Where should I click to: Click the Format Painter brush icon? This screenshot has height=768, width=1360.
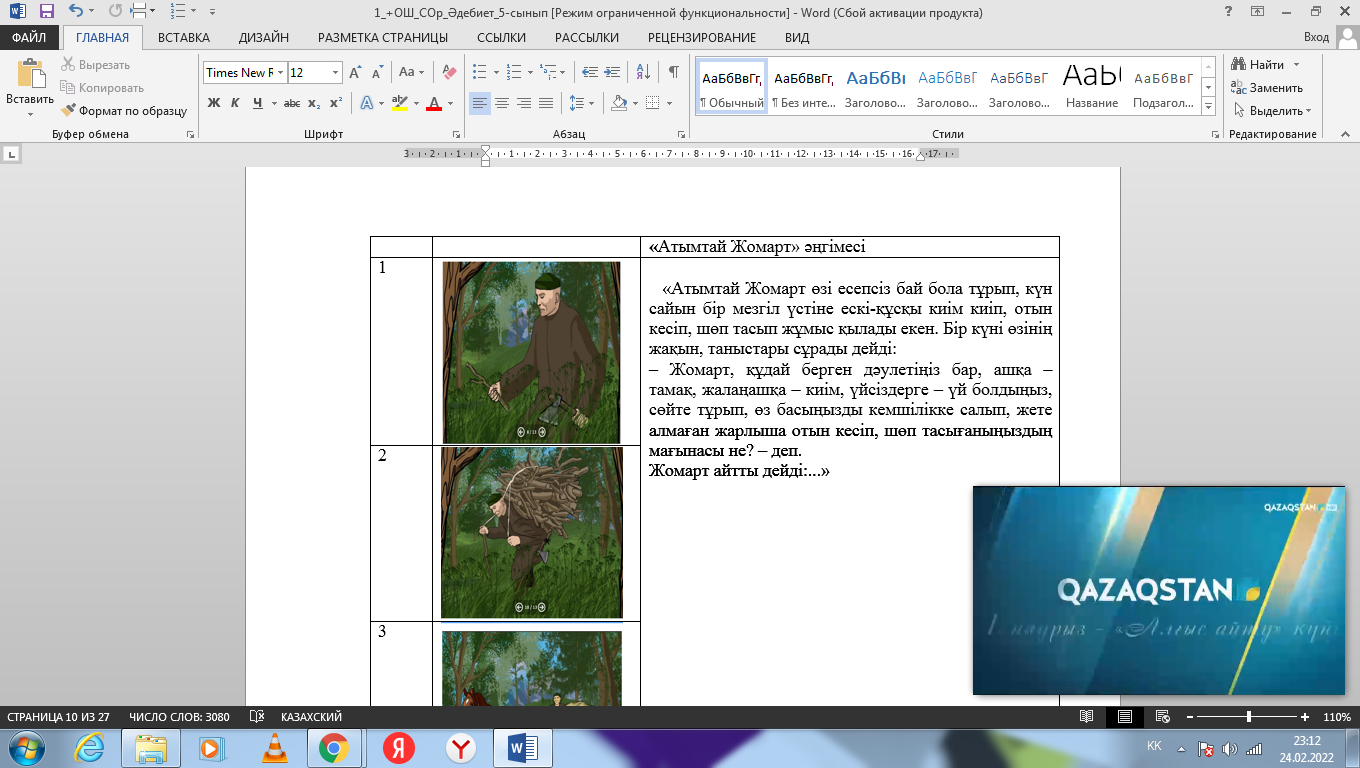69,111
